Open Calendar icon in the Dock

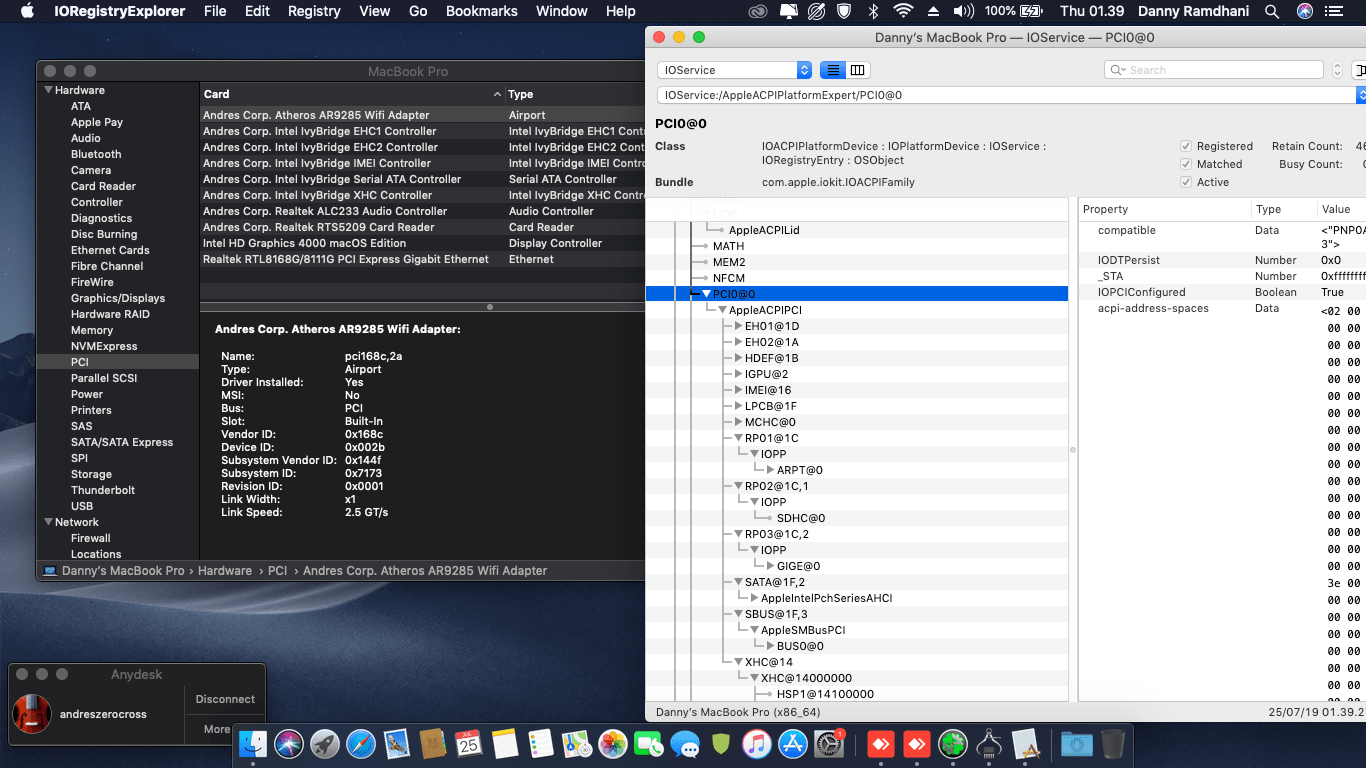pos(468,743)
